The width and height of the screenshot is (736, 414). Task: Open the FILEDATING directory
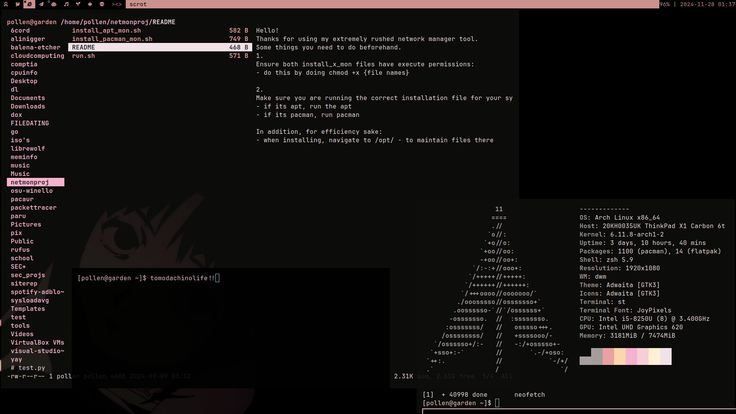(x=30, y=123)
